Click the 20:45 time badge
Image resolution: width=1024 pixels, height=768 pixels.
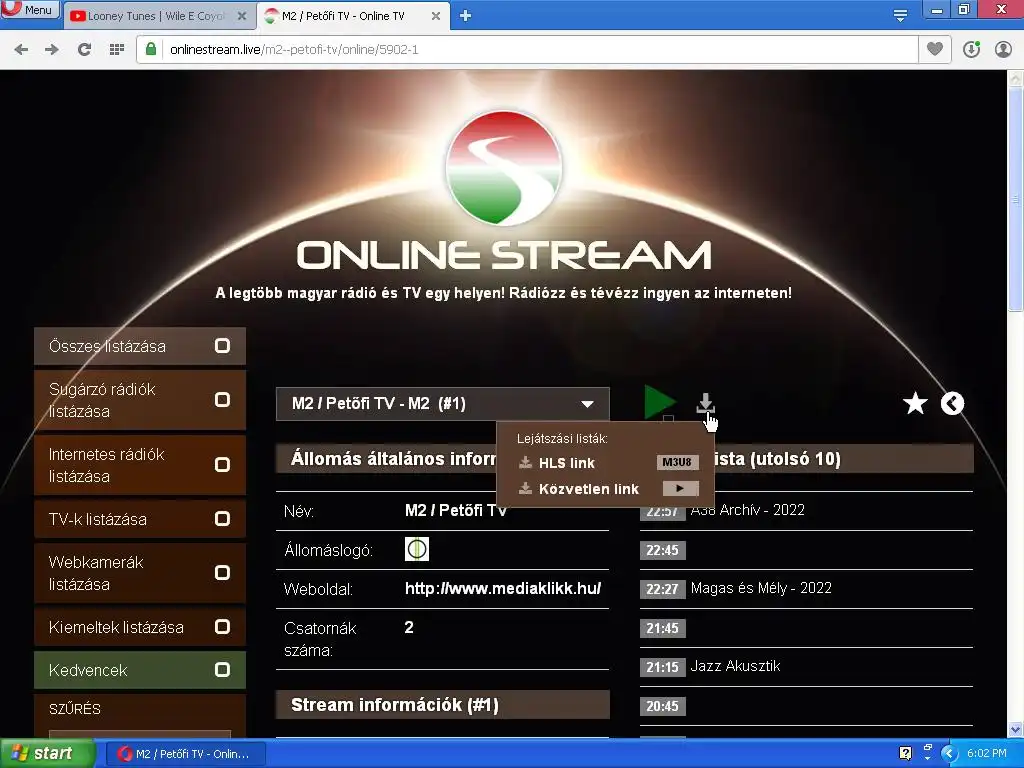[x=662, y=706]
